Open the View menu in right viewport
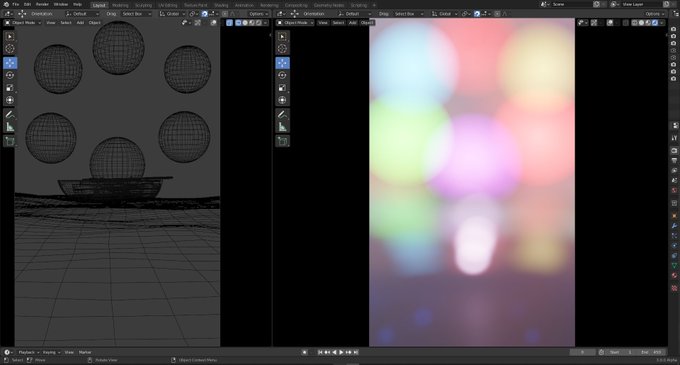Screen dimensions: 680x365 click(323, 23)
